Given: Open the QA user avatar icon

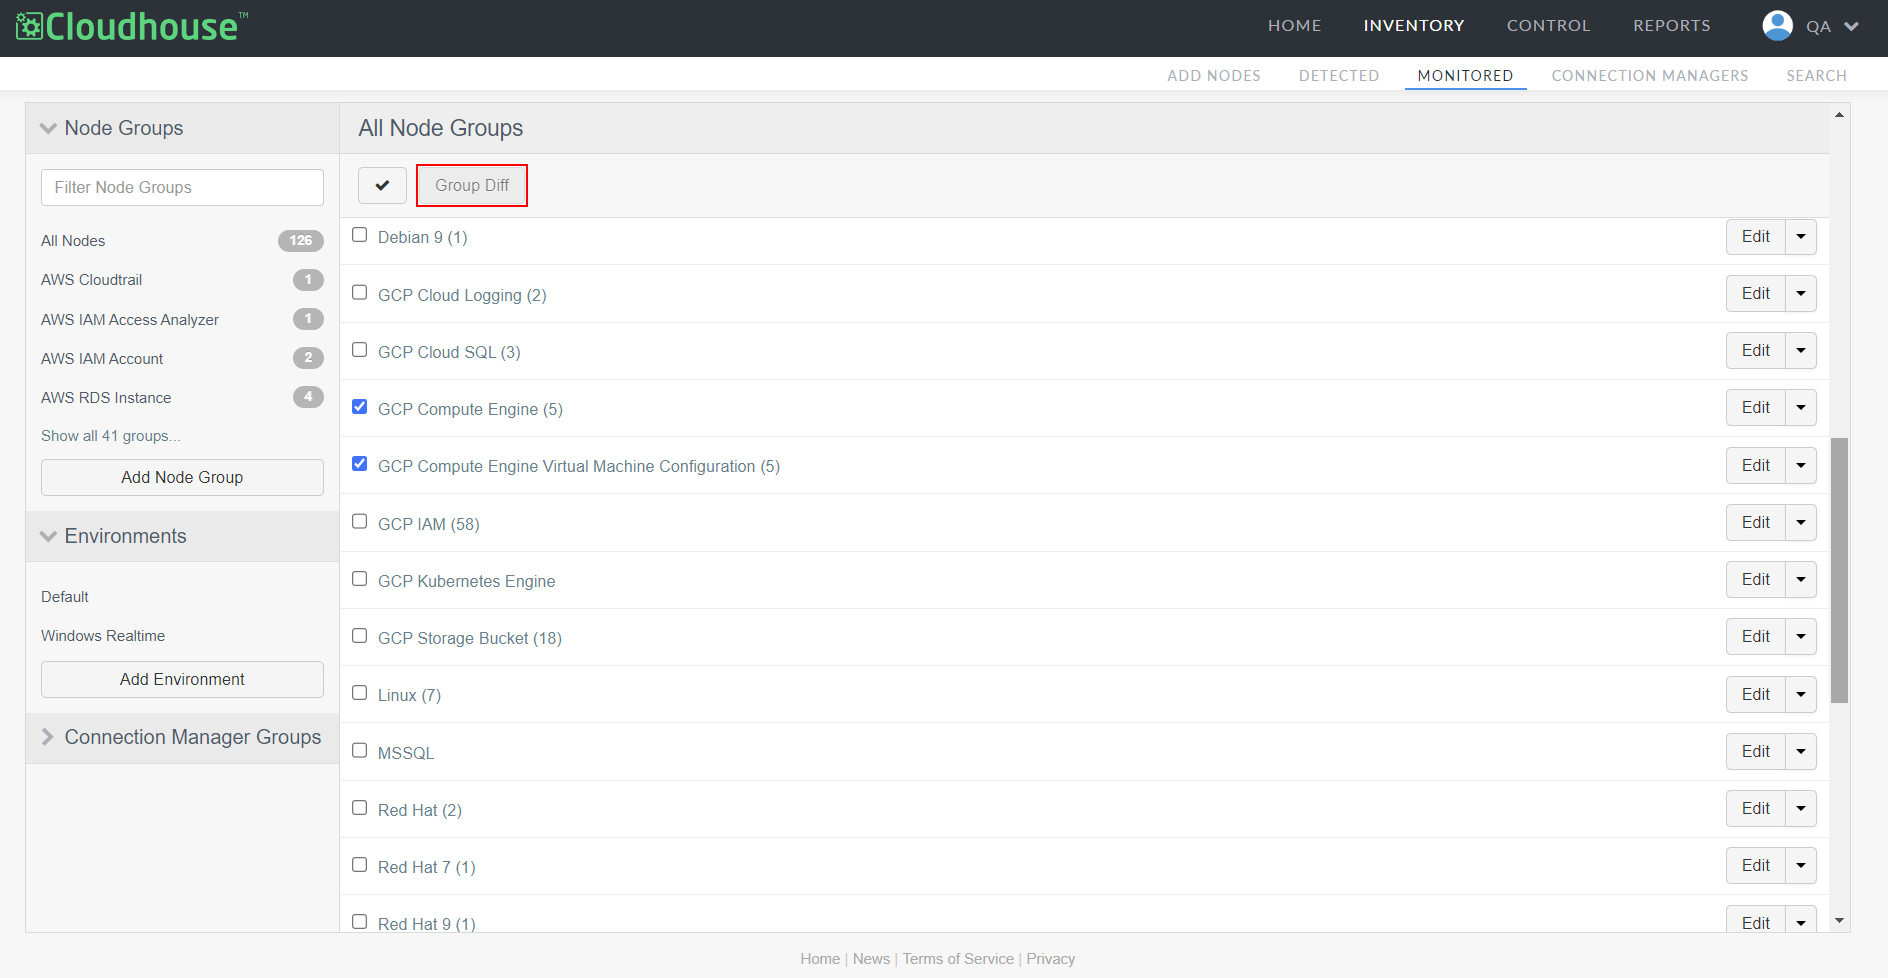Looking at the screenshot, I should point(1777,26).
